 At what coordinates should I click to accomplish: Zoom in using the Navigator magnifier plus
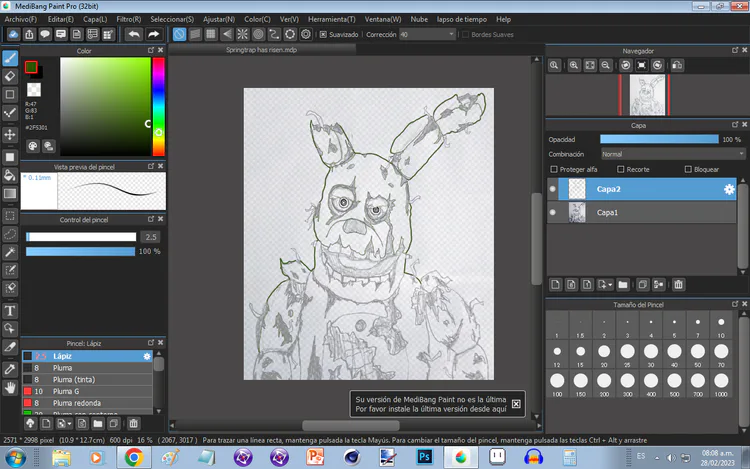574,65
